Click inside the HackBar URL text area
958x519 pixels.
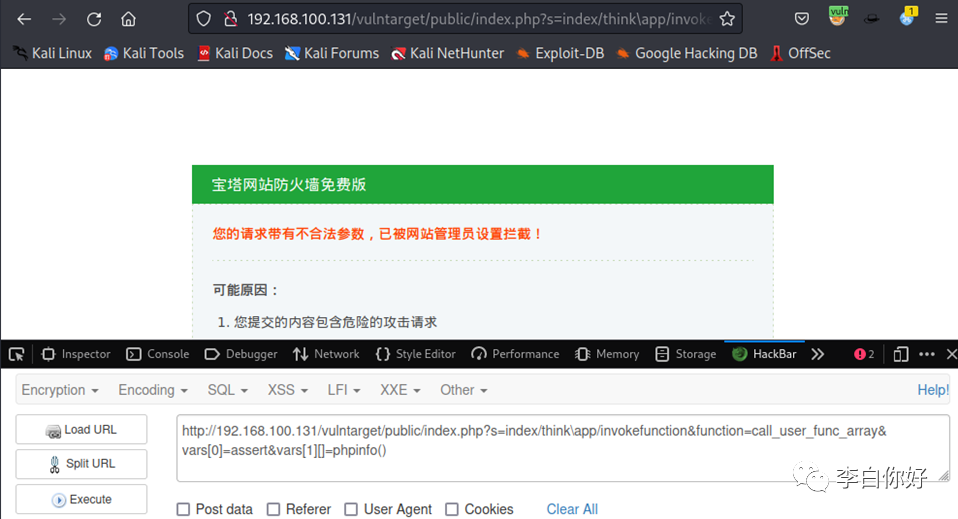click(x=563, y=448)
